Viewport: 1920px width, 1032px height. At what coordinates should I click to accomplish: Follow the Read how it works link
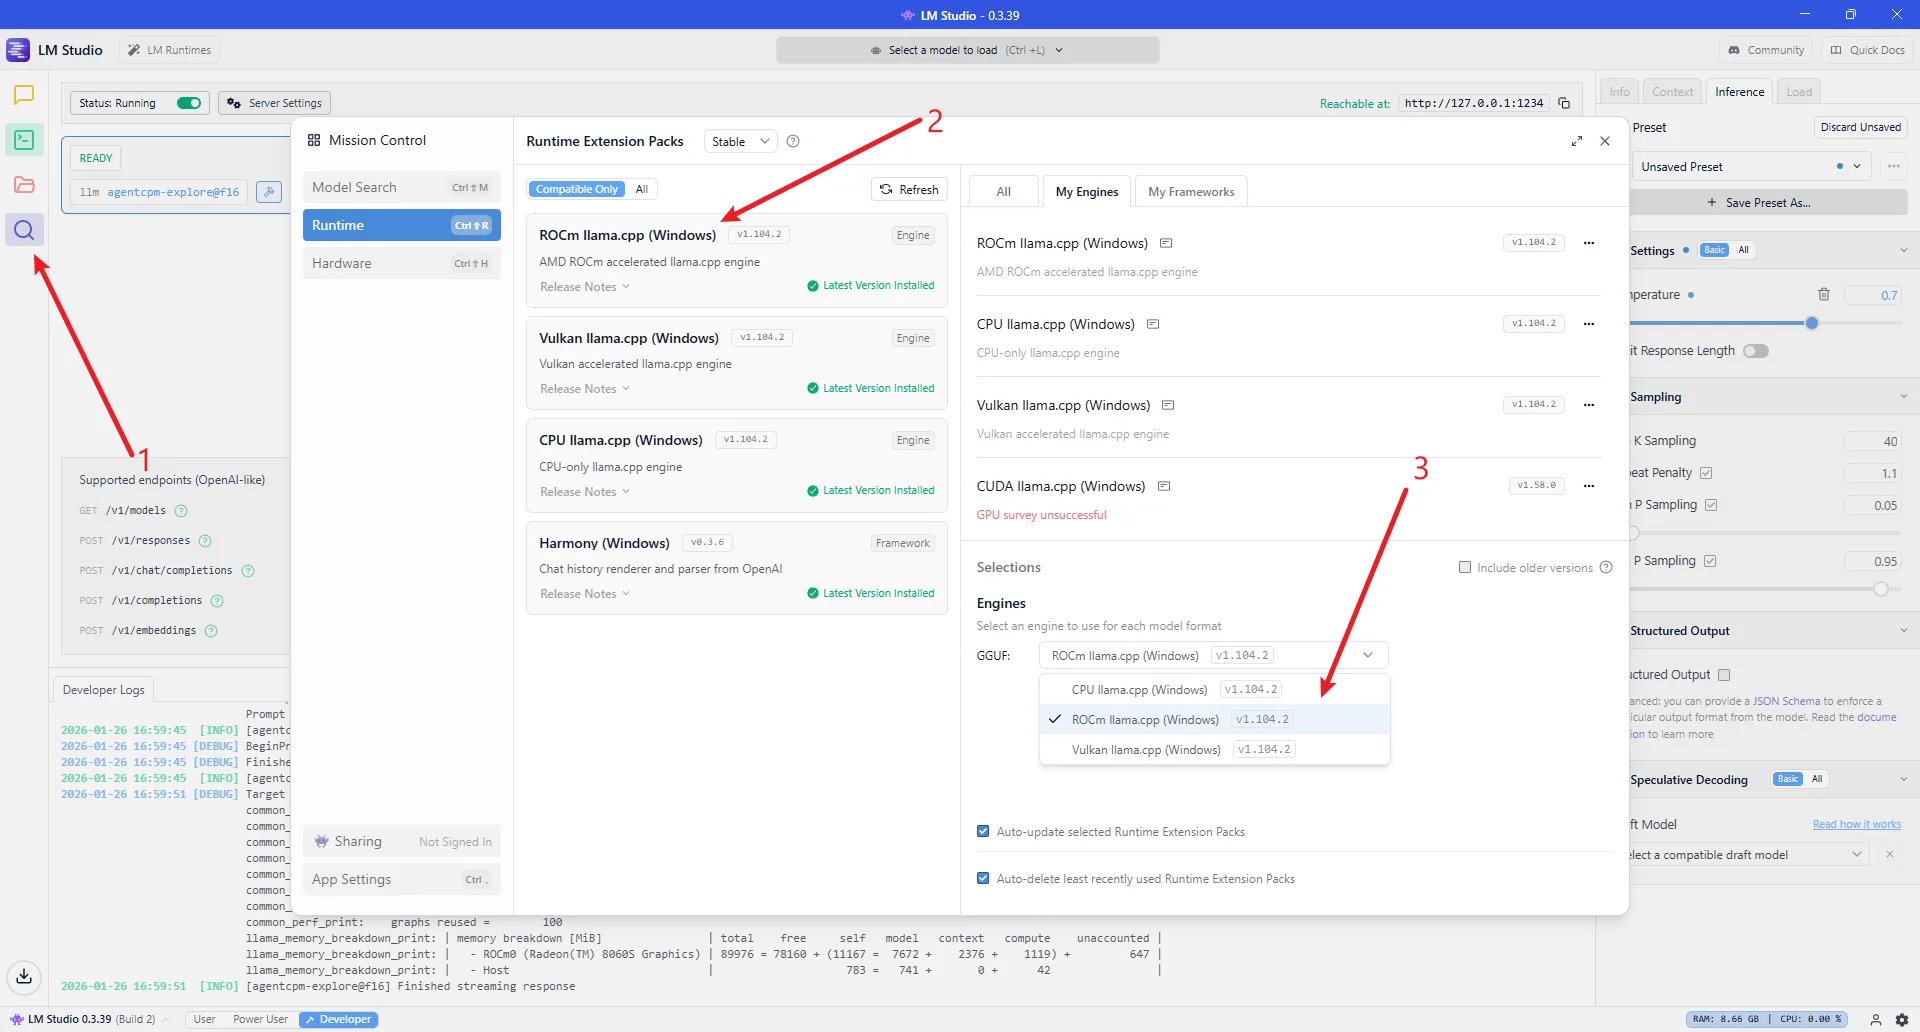[x=1857, y=824]
